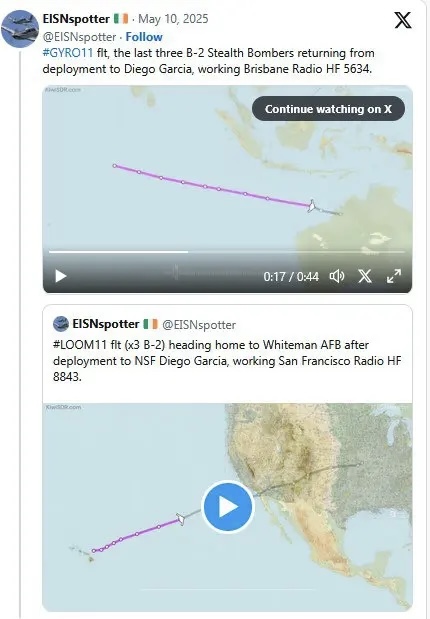Image resolution: width=430 pixels, height=619 pixels.
Task: Open the quoted EISNspotter avatar
Action: tap(61, 324)
